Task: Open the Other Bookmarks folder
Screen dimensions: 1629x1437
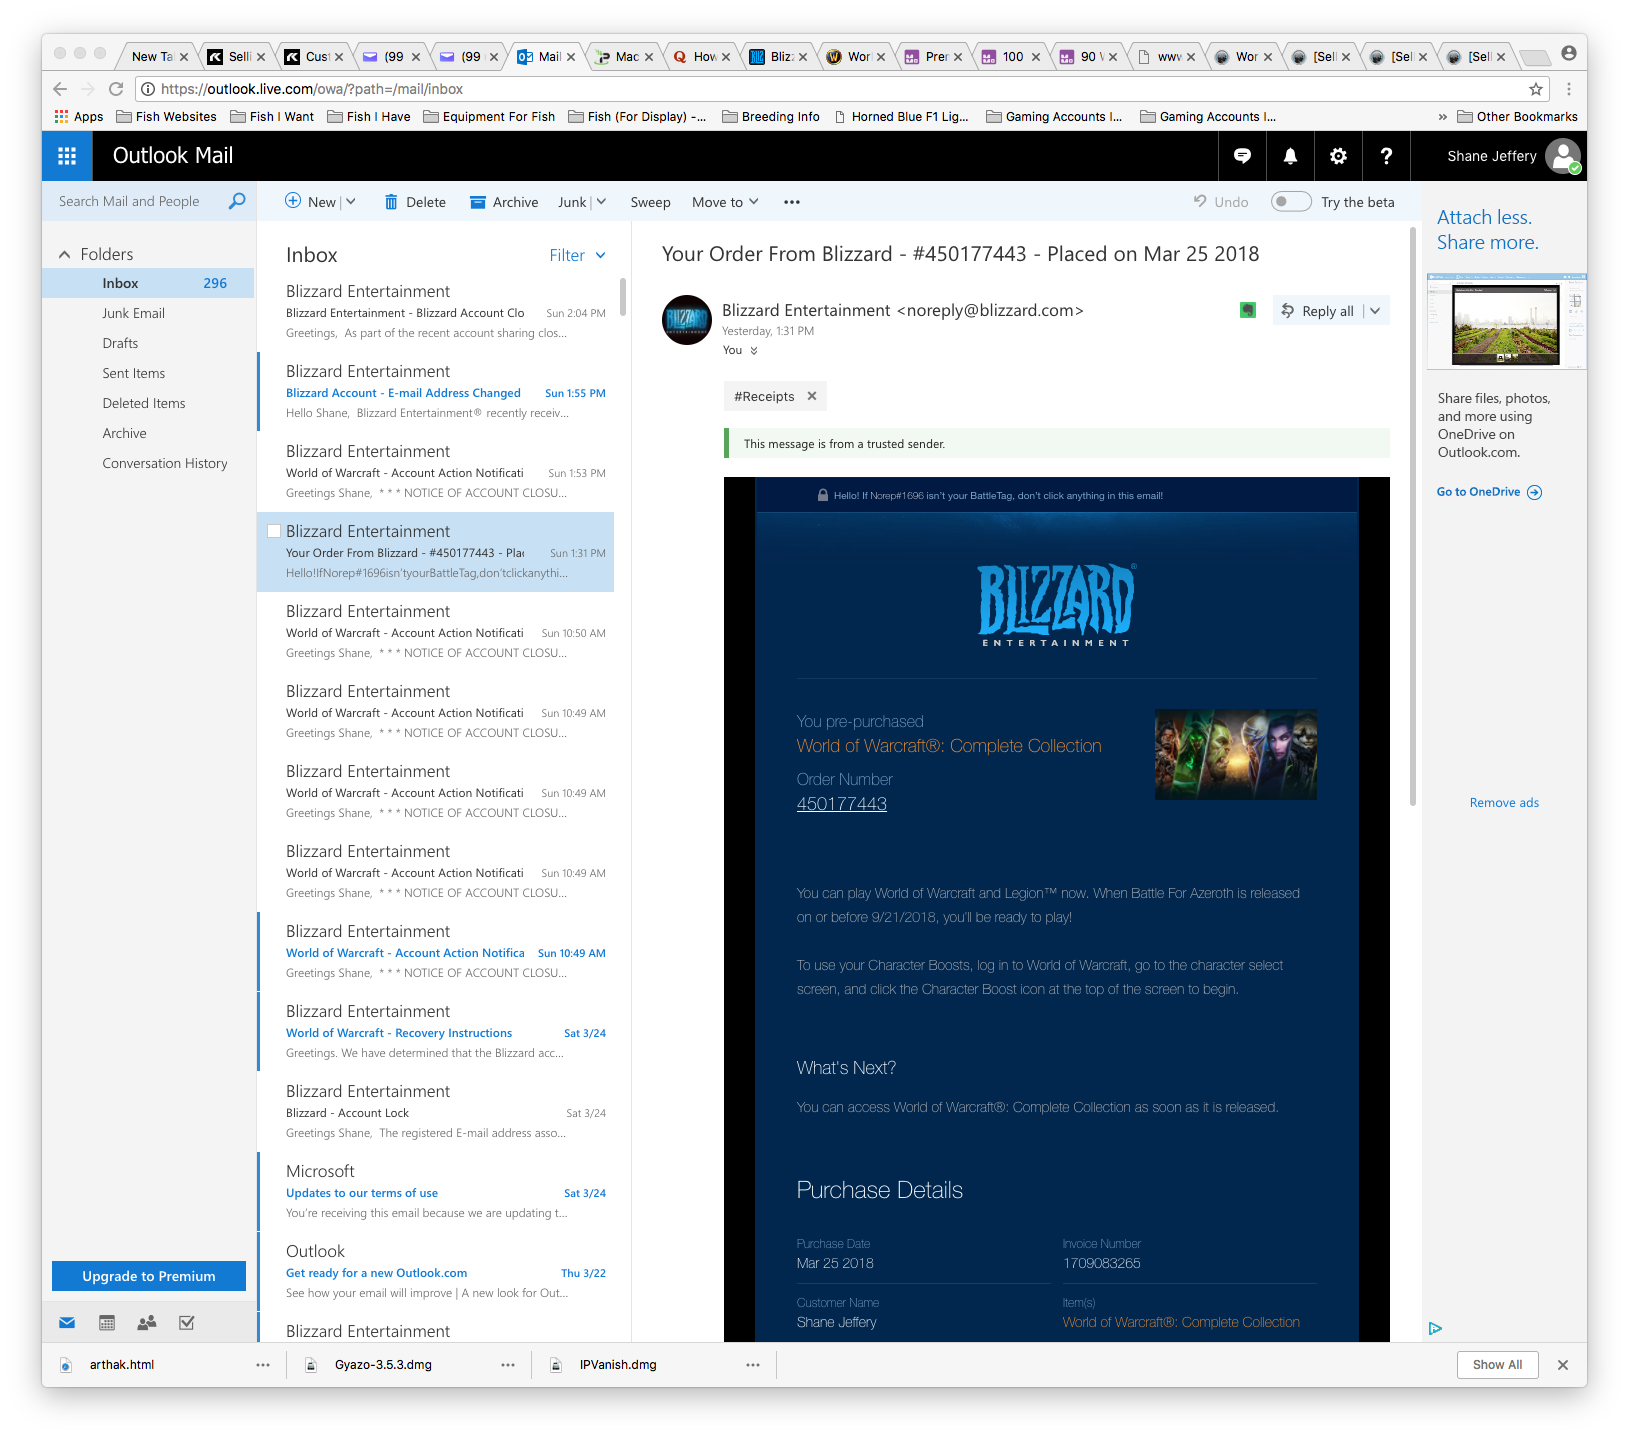Action: (x=1517, y=117)
